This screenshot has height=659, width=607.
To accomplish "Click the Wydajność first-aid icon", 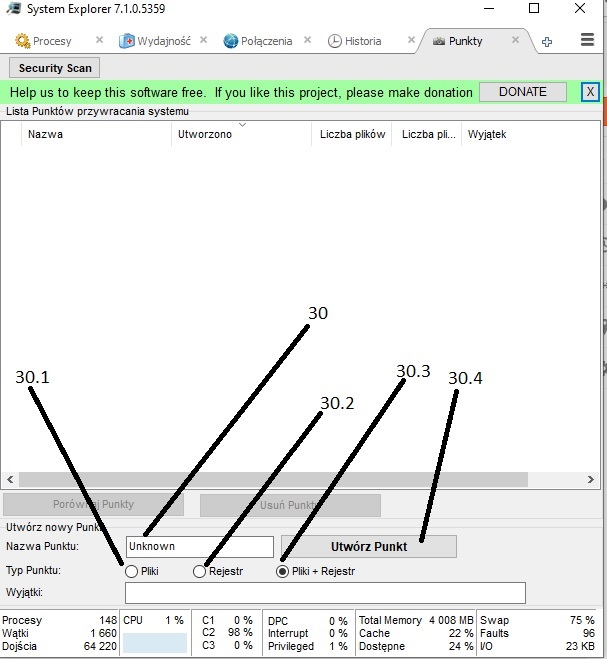I will click(x=127, y=41).
